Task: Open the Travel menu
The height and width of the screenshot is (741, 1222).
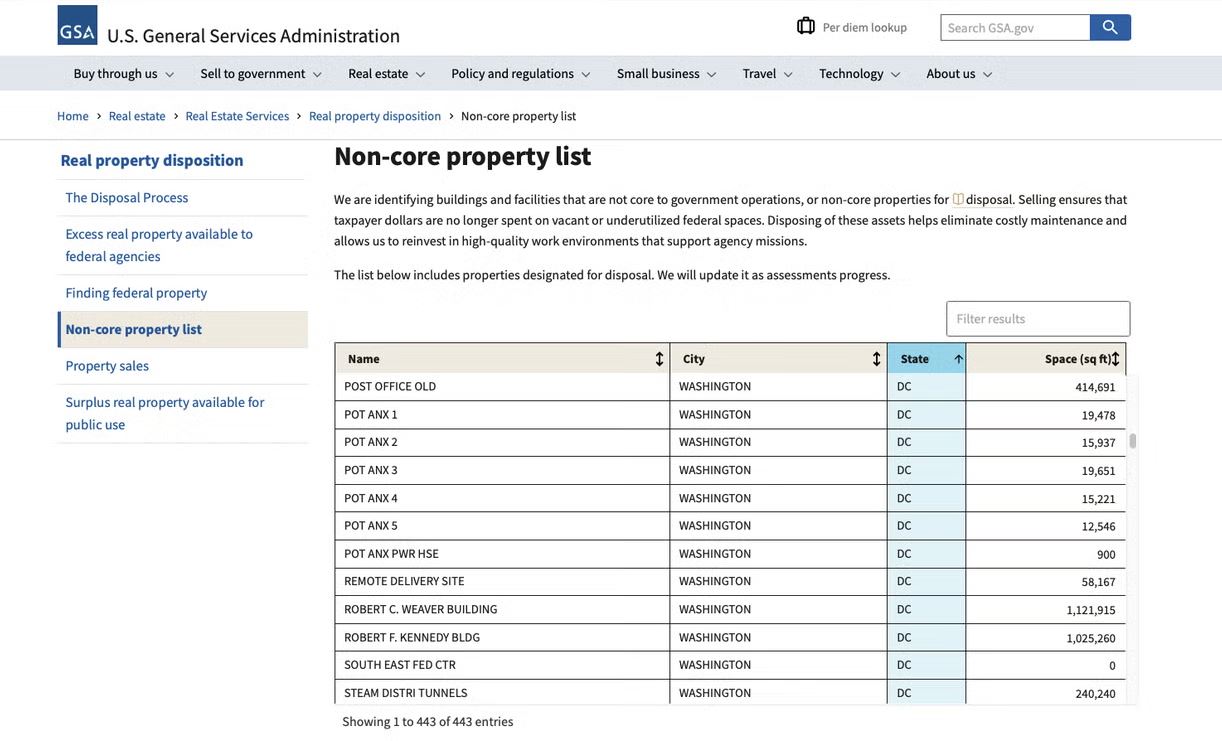Action: click(767, 74)
